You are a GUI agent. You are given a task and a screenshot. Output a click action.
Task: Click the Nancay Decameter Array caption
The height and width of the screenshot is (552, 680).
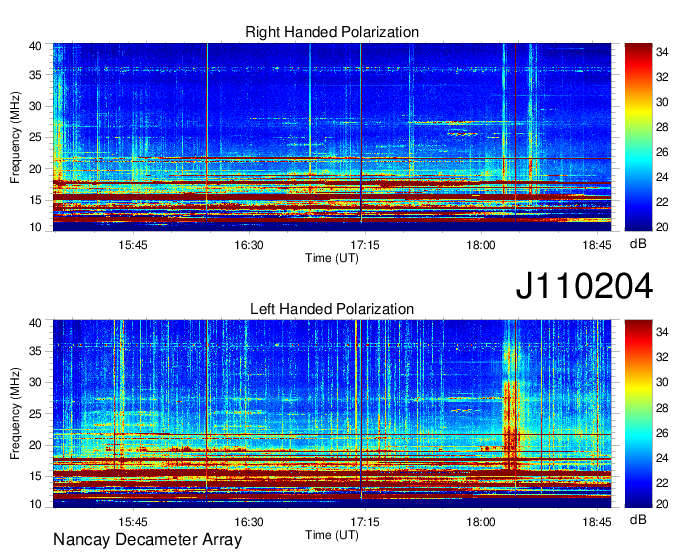(147, 540)
